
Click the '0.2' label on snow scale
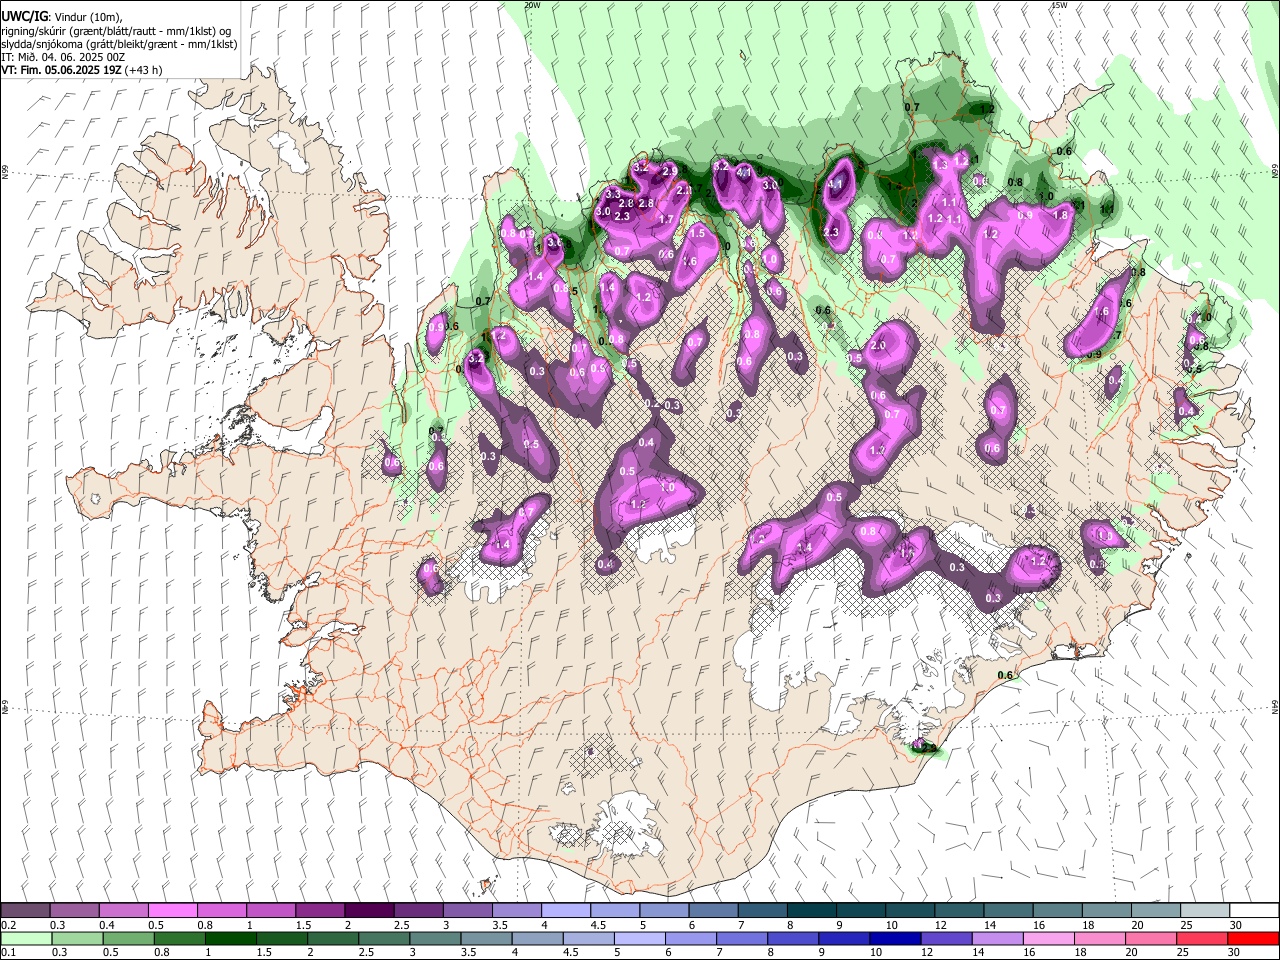click(8, 925)
